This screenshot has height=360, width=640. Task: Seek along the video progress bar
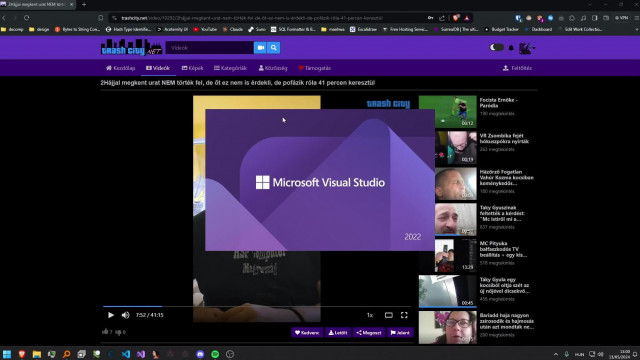257,306
